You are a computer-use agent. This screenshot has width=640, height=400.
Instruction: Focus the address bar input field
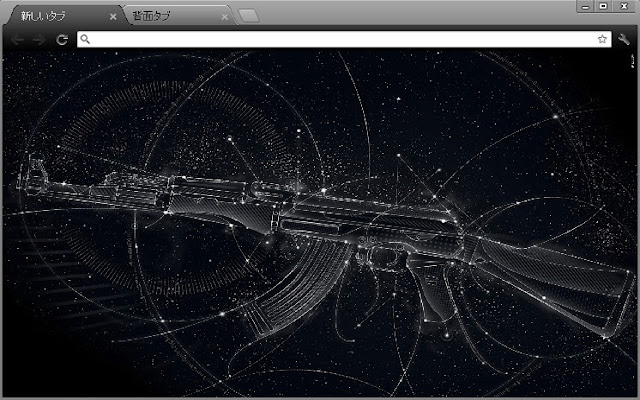pos(344,39)
